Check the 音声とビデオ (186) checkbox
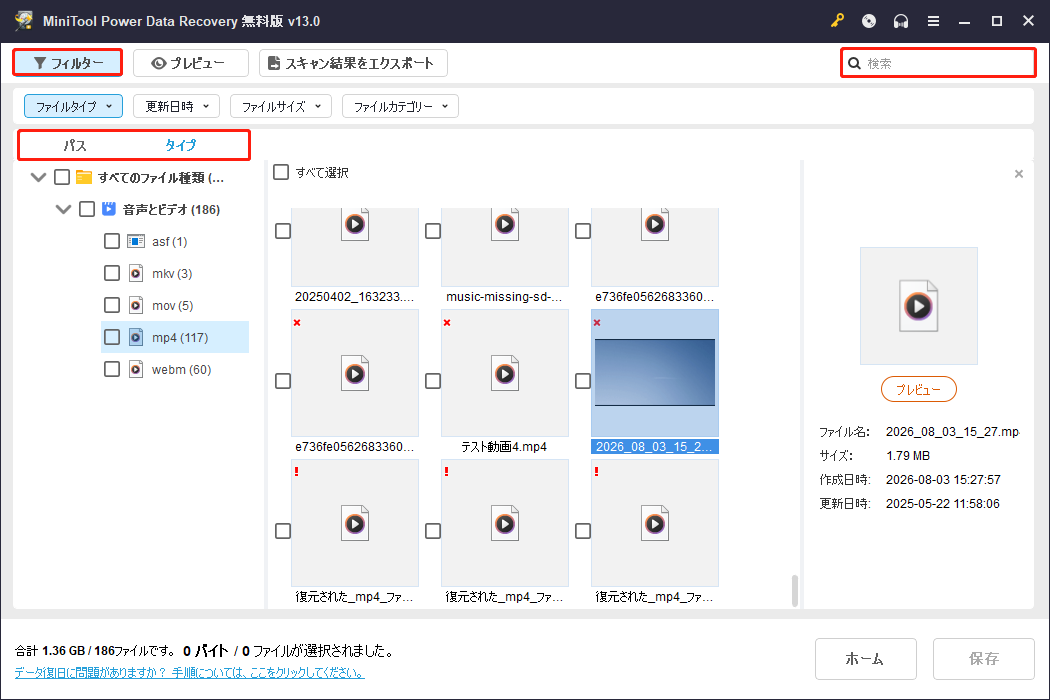 coord(86,209)
